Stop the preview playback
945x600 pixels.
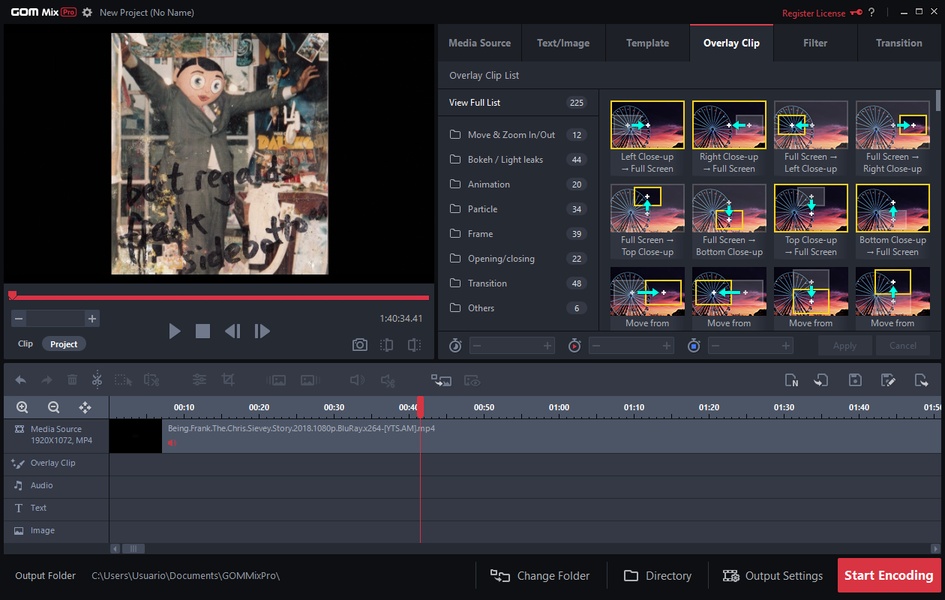[x=203, y=331]
